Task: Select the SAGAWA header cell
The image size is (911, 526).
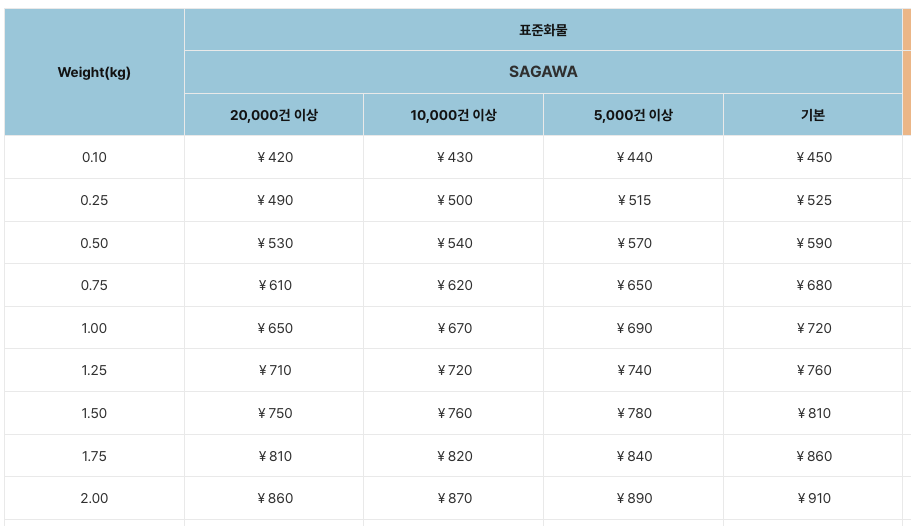Action: click(x=543, y=72)
